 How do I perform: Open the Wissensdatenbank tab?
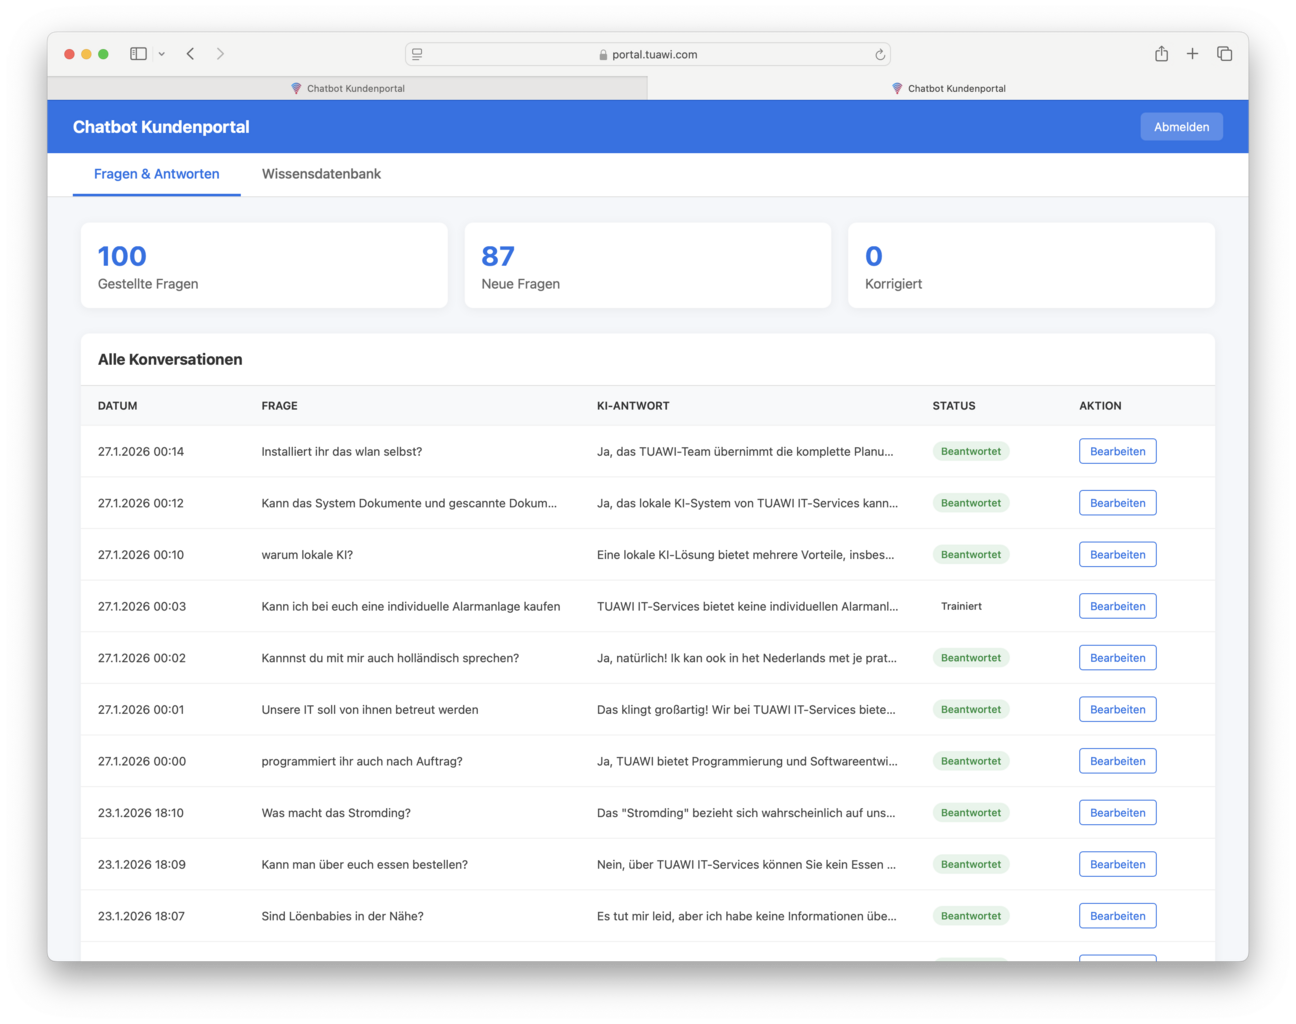pos(321,174)
